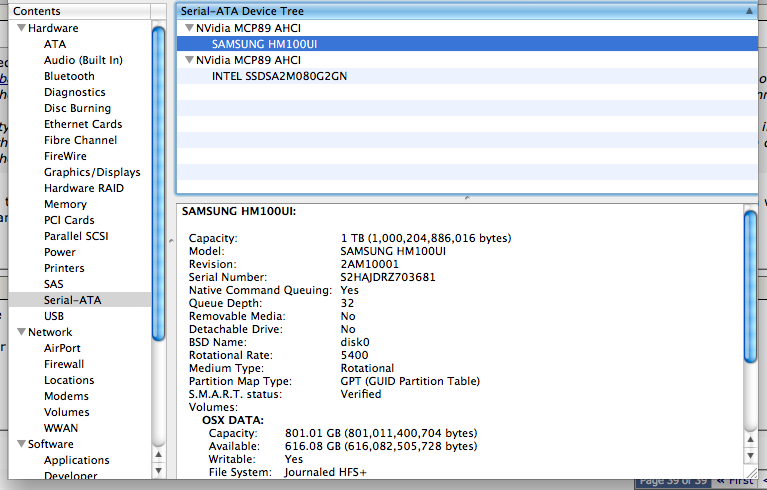This screenshot has width=767, height=490.
Task: Select Printers entry
Action: (64, 268)
